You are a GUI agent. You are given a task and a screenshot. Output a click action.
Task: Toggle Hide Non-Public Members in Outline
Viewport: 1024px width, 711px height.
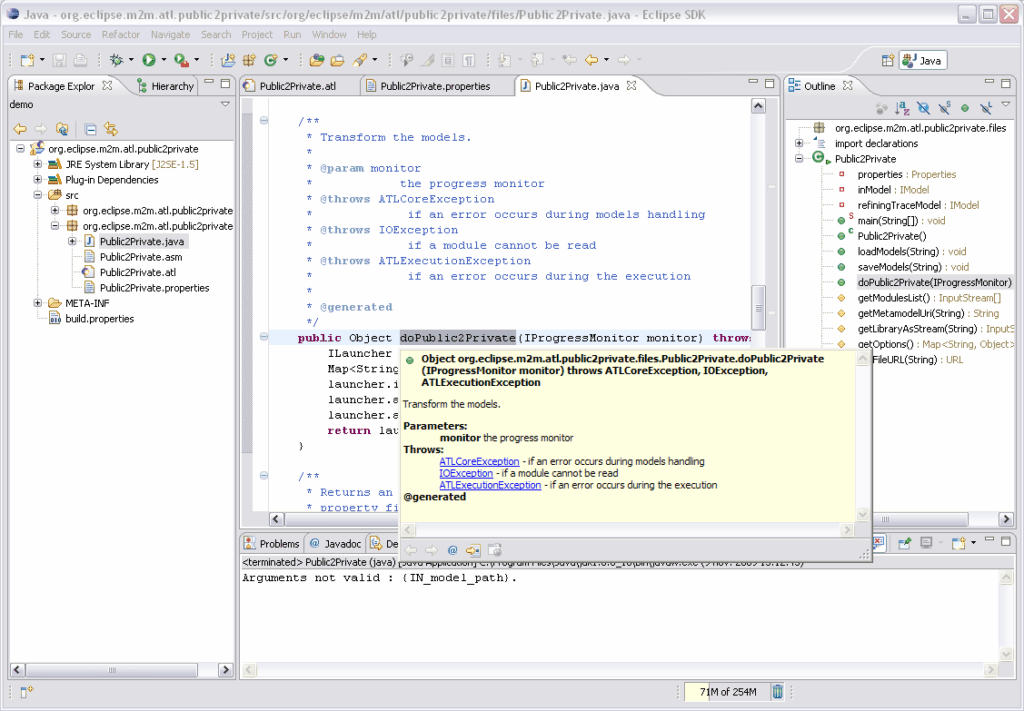(x=965, y=107)
